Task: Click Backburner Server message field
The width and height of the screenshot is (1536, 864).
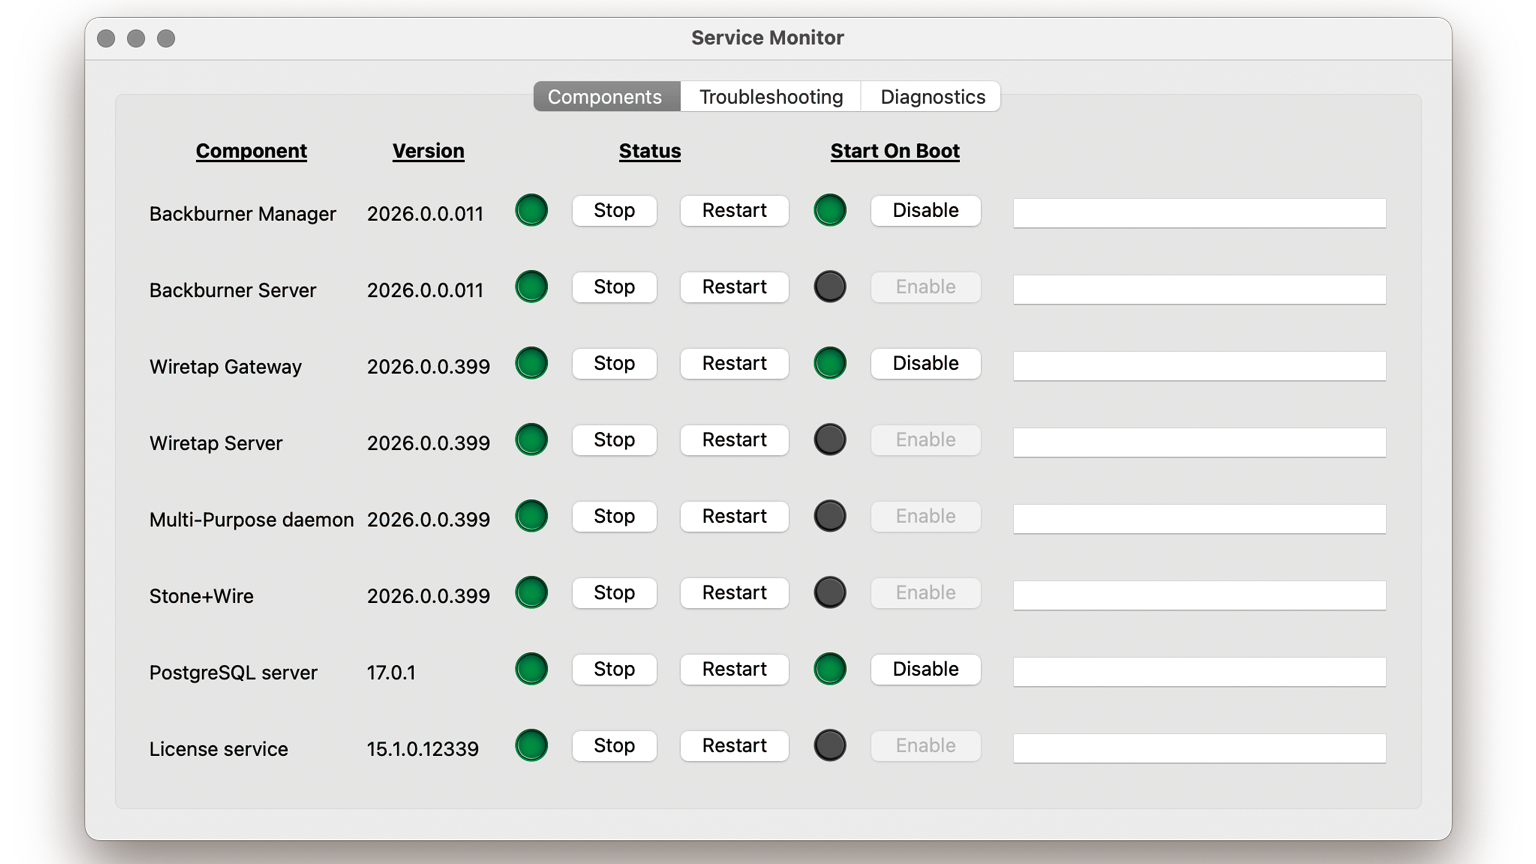Action: (1199, 289)
